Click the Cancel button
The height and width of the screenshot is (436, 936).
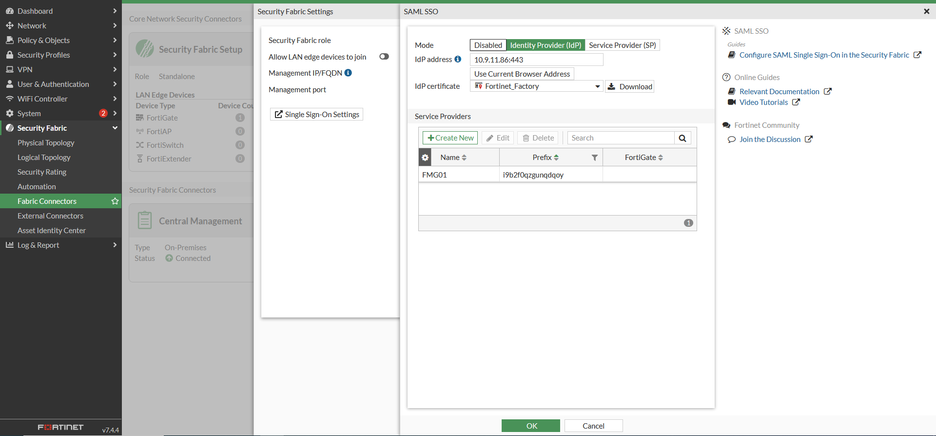click(593, 426)
